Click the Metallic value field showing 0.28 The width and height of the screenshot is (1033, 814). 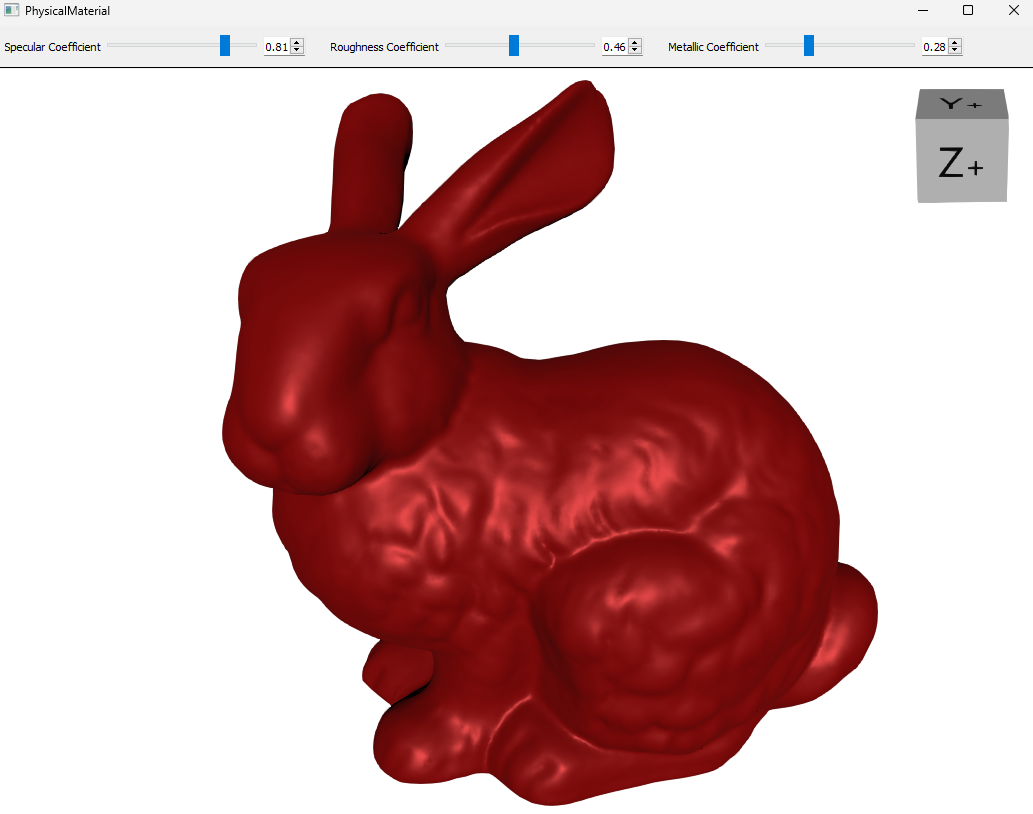[934, 47]
